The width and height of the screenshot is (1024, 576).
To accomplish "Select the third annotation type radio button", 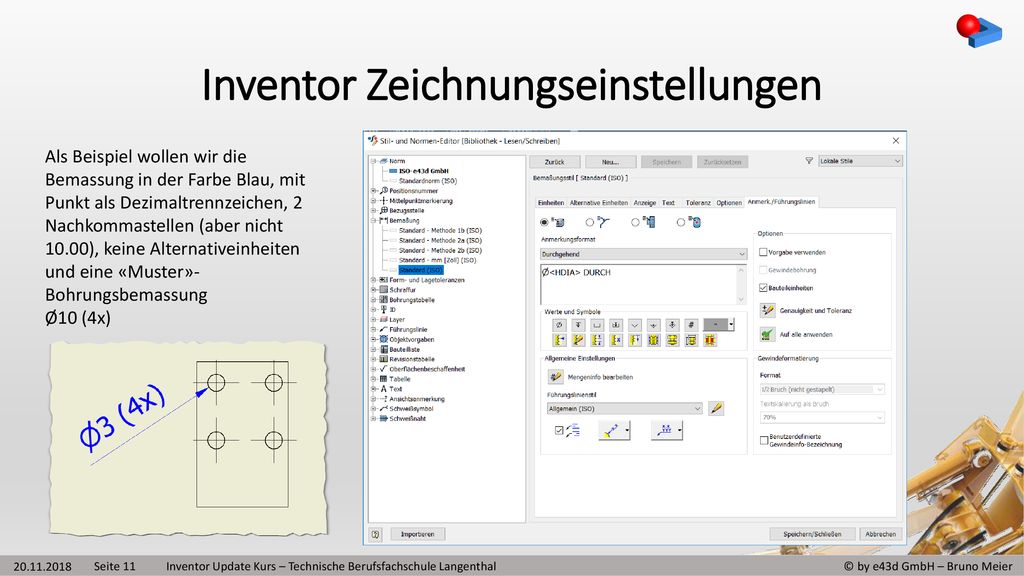I will click(635, 223).
